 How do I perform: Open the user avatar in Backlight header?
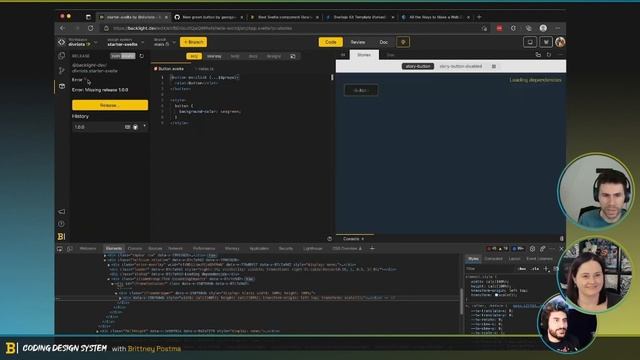click(560, 42)
